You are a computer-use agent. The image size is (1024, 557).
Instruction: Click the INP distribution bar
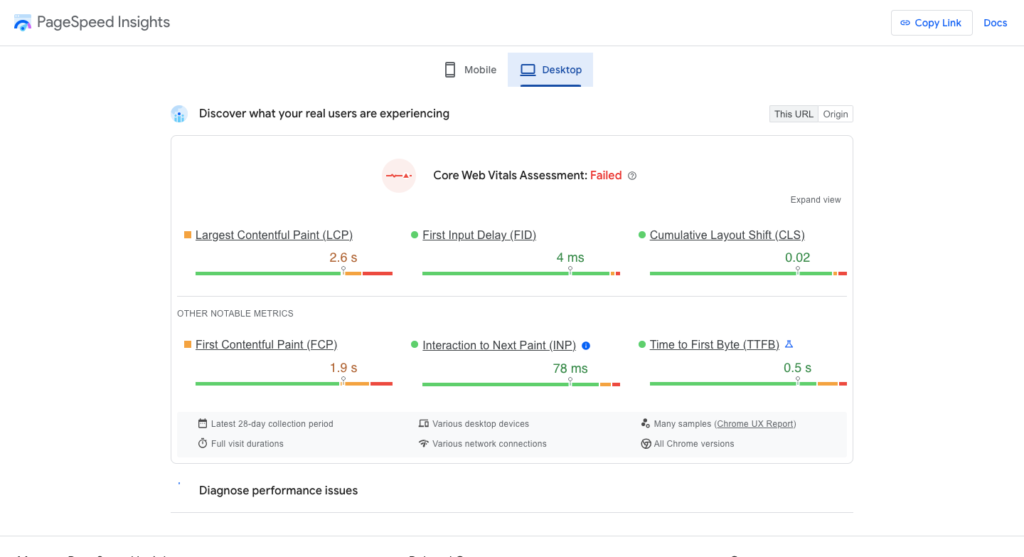521,384
